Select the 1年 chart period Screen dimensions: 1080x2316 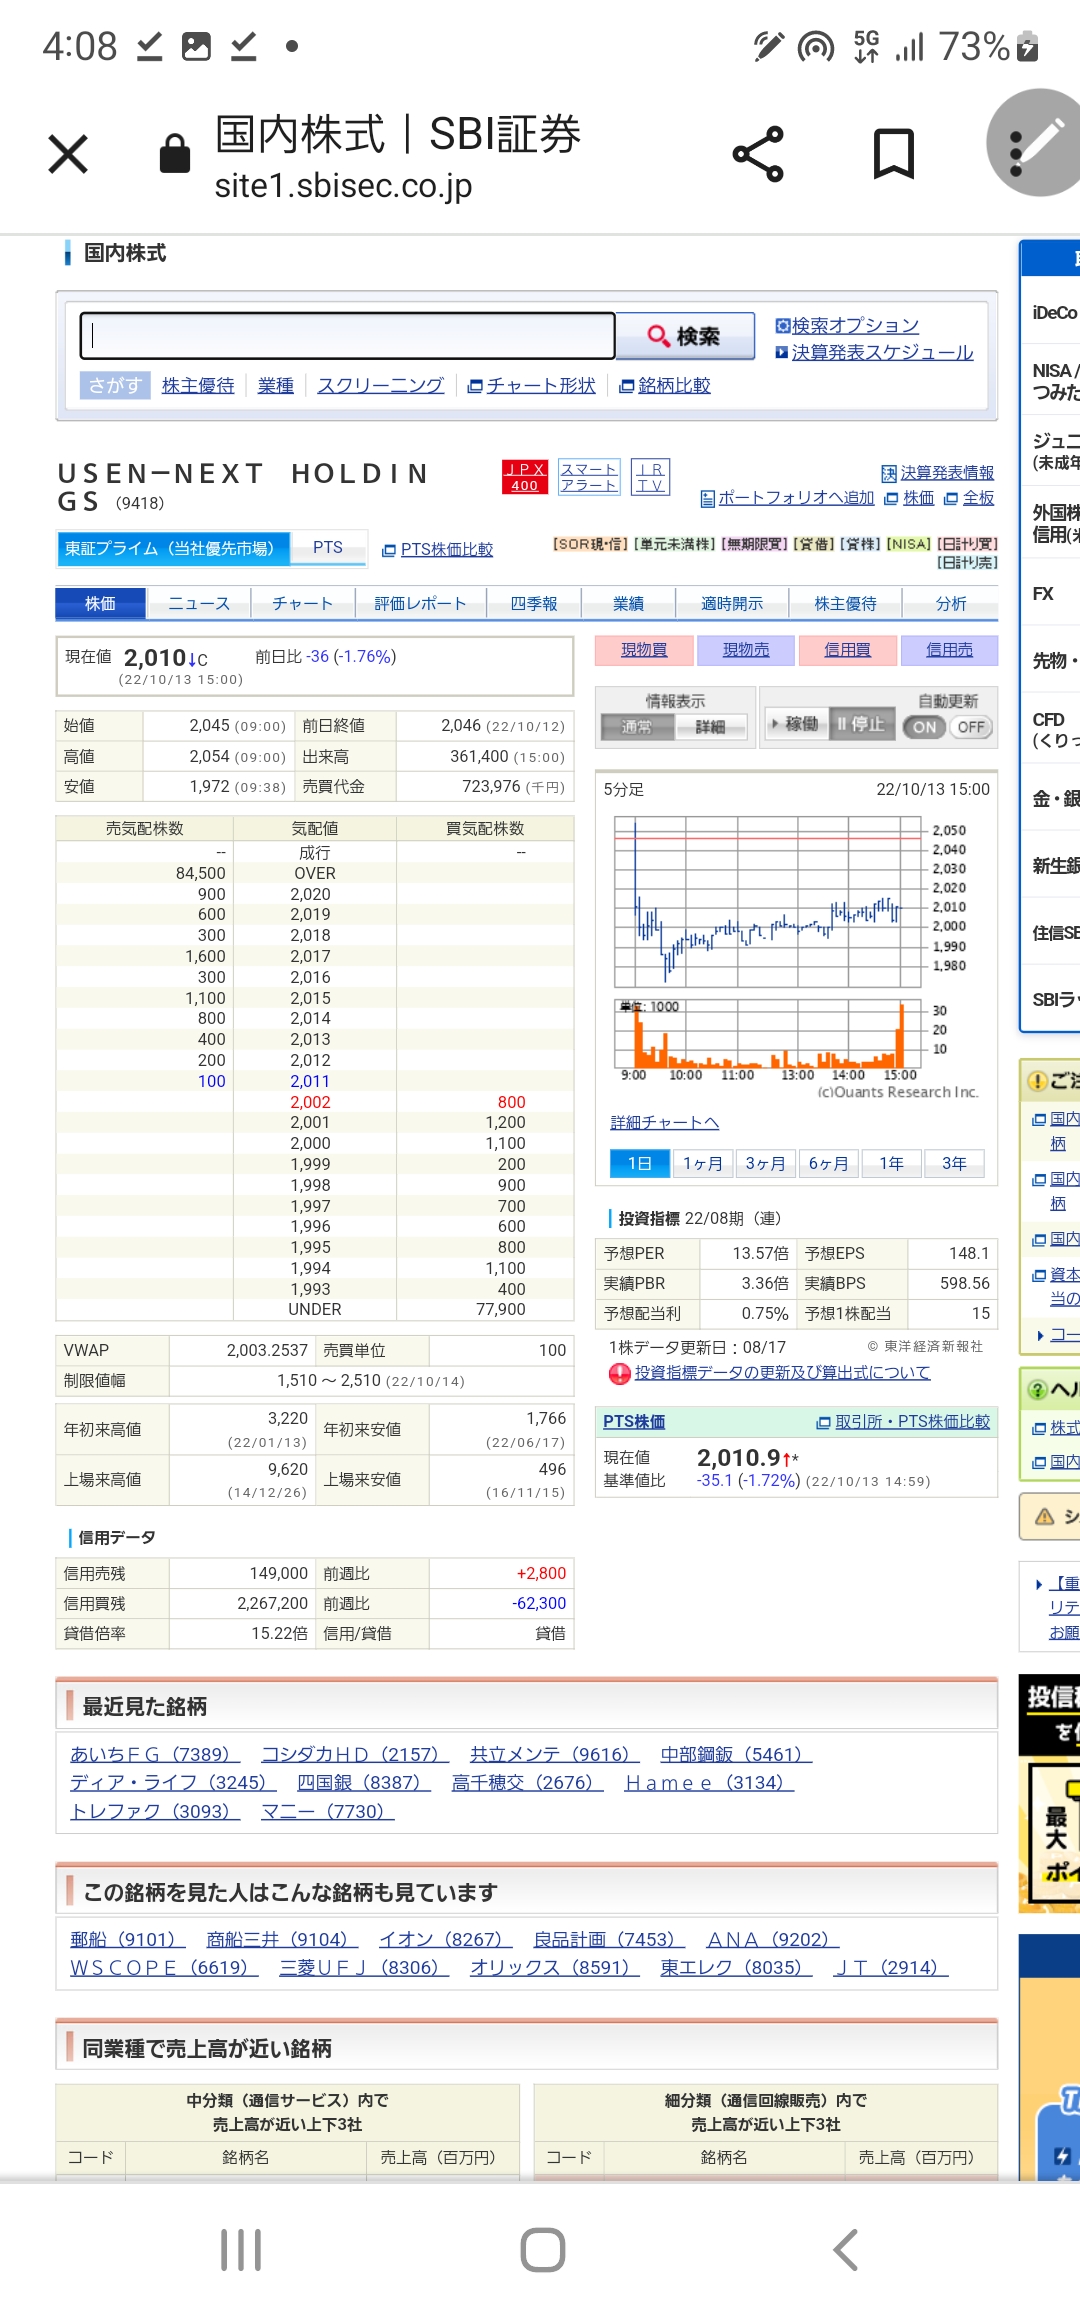pos(891,1163)
